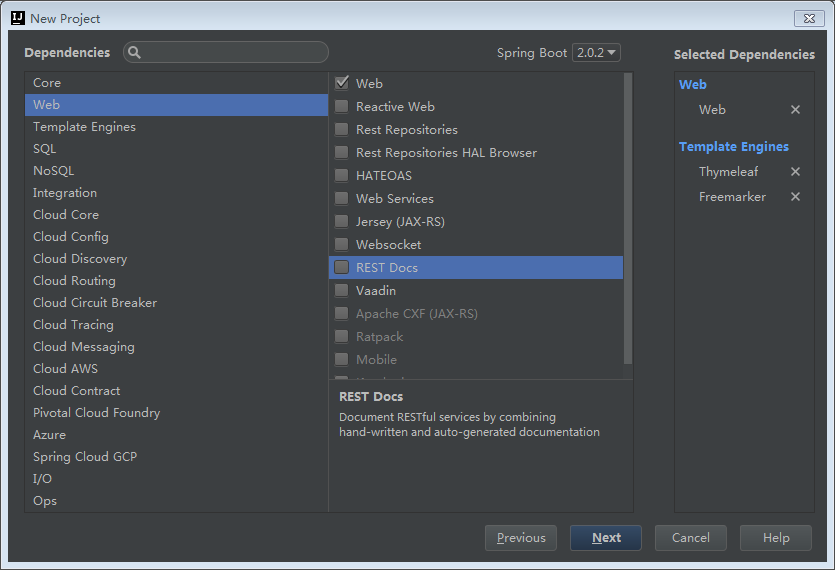The width and height of the screenshot is (835, 570).
Task: Tick the Ratpack checkbox
Action: pos(341,336)
